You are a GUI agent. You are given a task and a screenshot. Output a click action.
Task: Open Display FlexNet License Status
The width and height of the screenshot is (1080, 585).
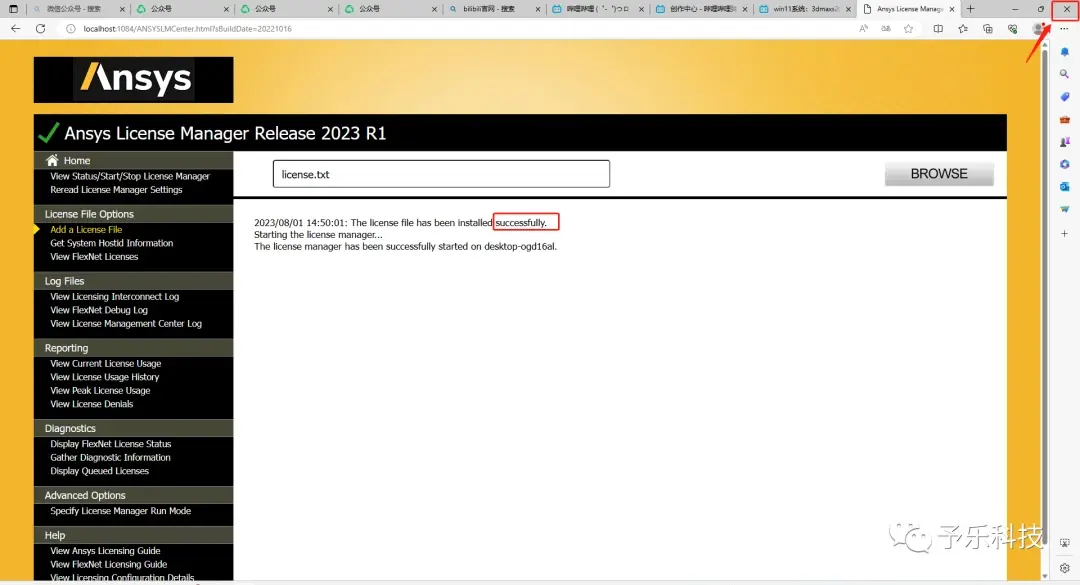click(110, 444)
